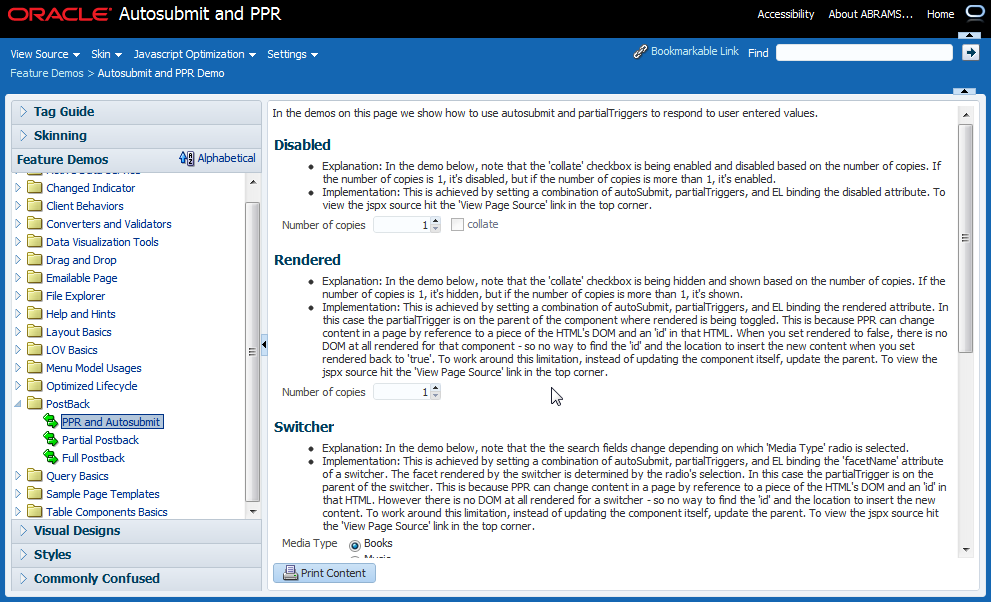
Task: Click the Feature Demos accordion header
Action: 136,159
